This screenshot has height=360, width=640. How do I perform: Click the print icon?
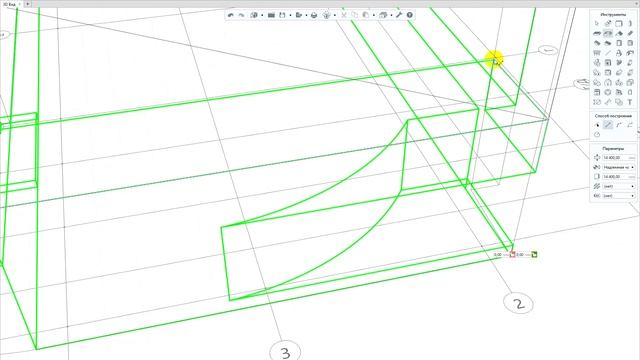click(x=314, y=15)
